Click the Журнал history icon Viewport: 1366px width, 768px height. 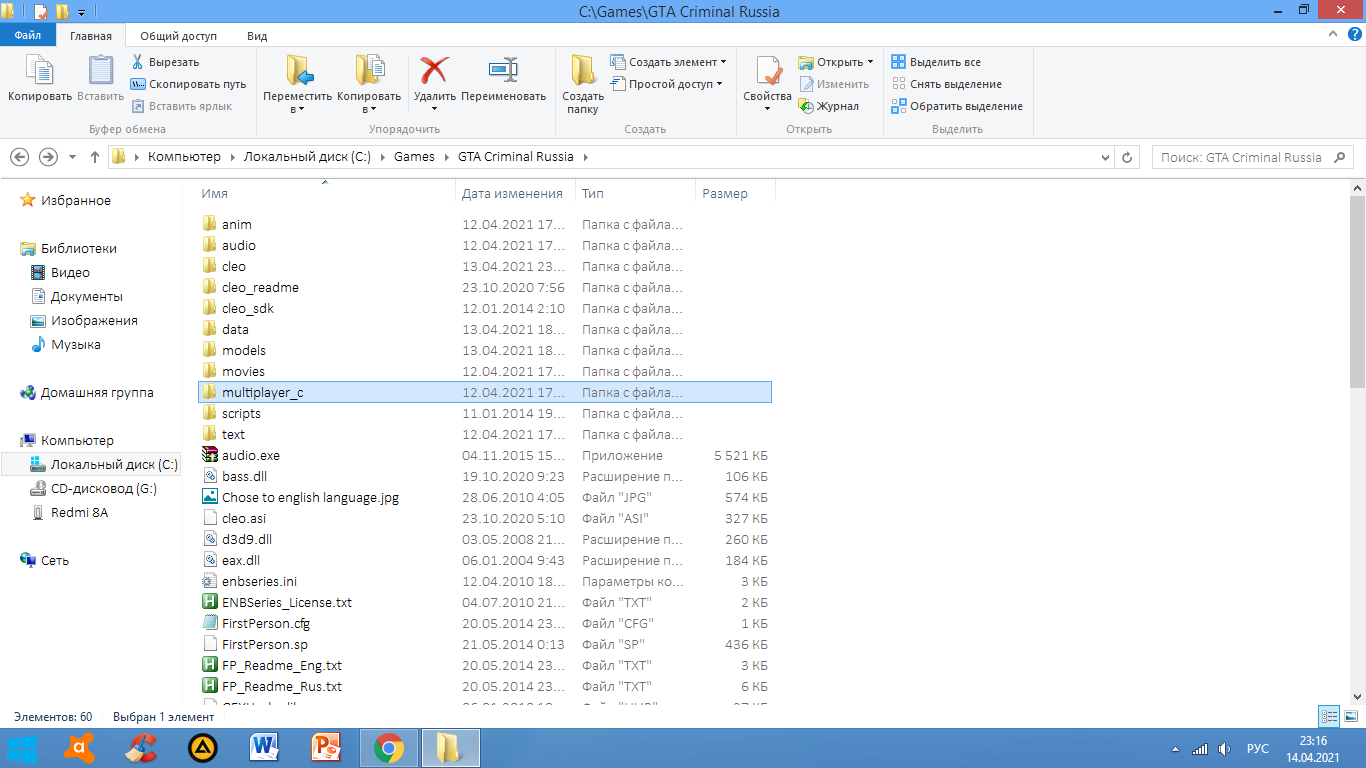coord(806,106)
